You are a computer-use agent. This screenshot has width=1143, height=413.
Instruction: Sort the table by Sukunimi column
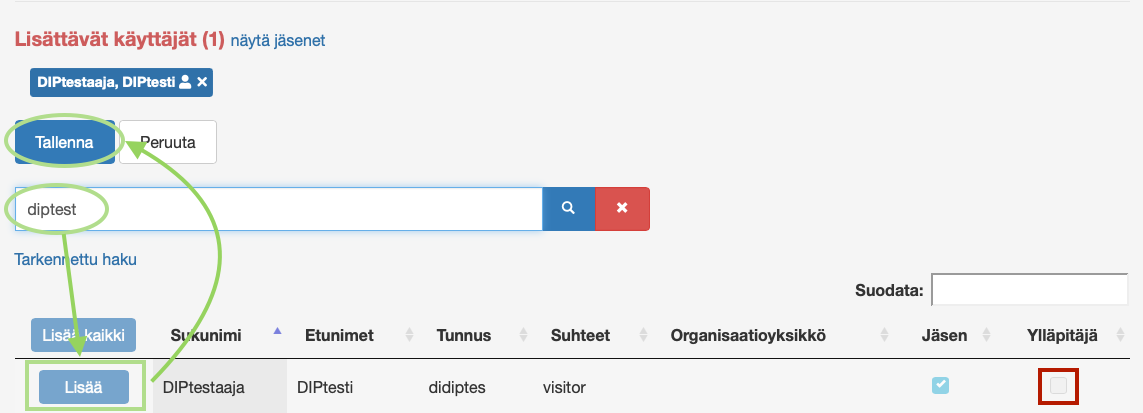[x=206, y=336]
